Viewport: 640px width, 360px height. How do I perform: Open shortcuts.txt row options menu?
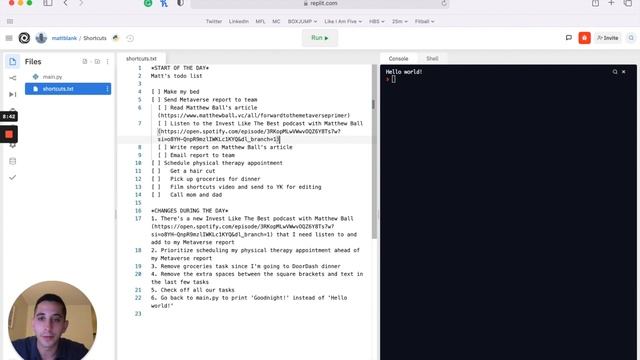pos(107,89)
